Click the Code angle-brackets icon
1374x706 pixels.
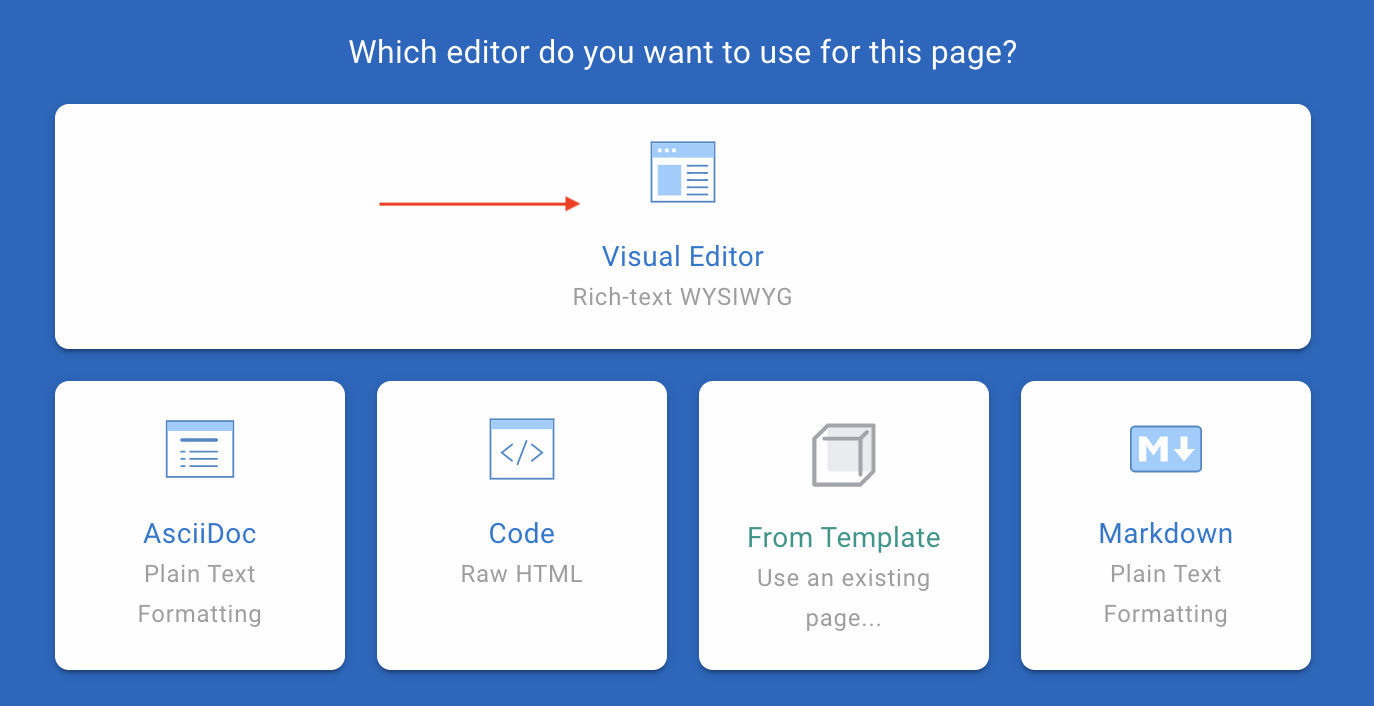coord(522,450)
